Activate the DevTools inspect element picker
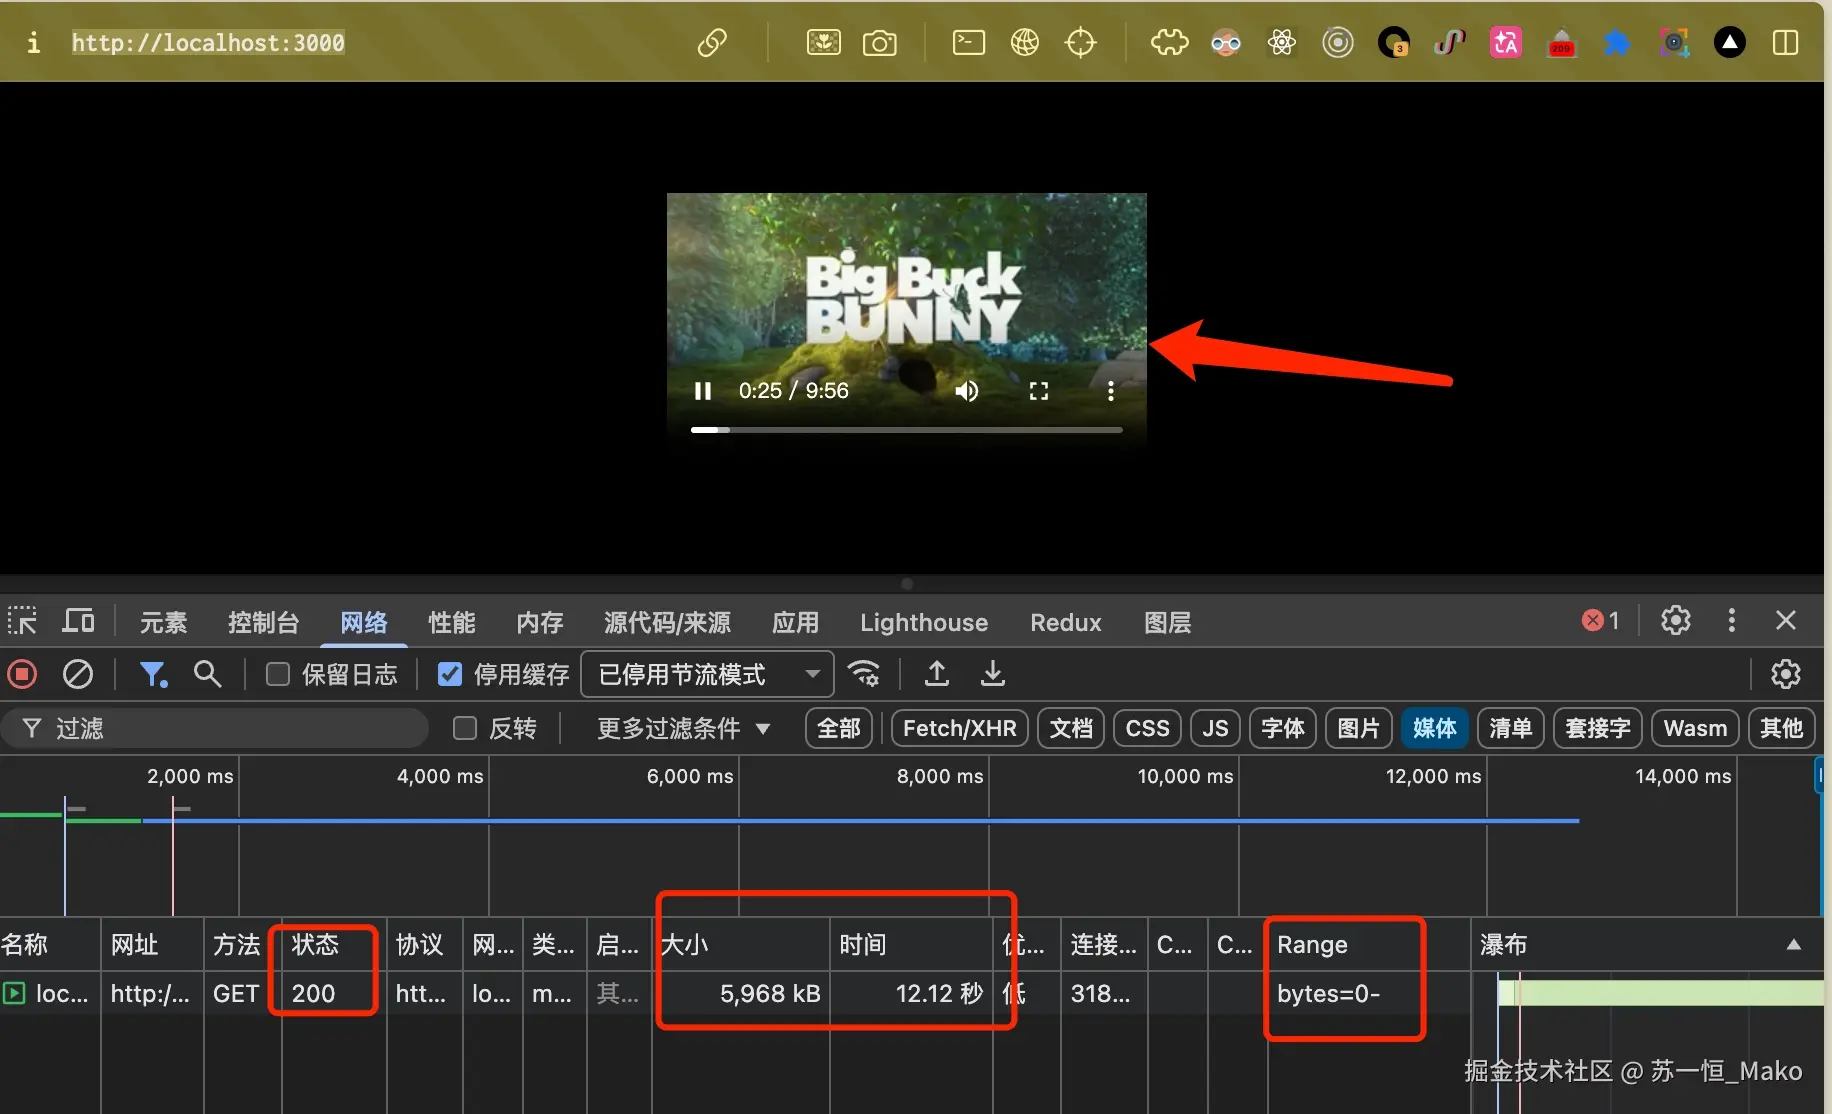 (22, 622)
